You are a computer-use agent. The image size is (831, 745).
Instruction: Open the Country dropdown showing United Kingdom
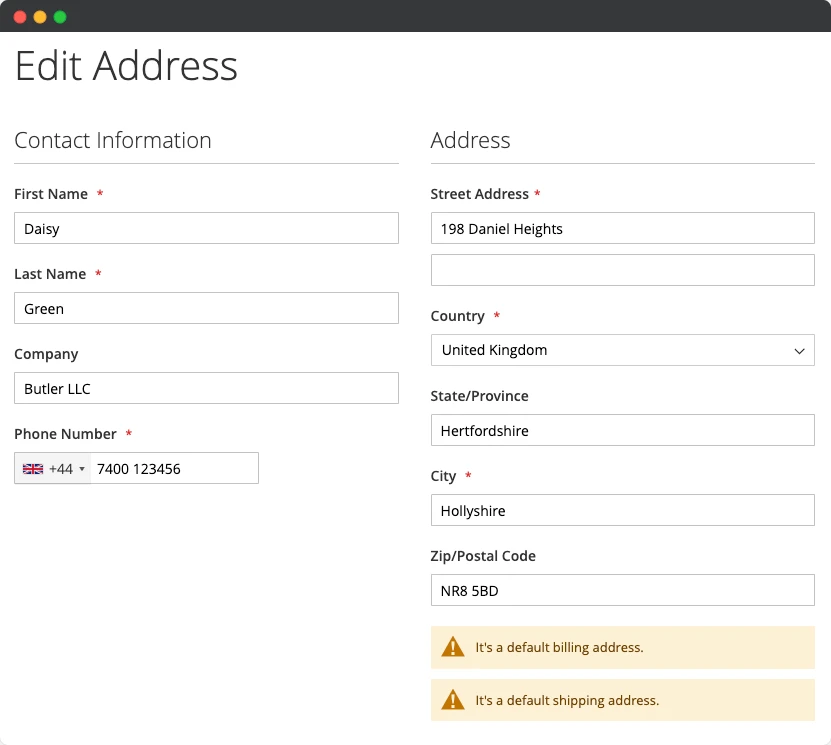(x=622, y=350)
